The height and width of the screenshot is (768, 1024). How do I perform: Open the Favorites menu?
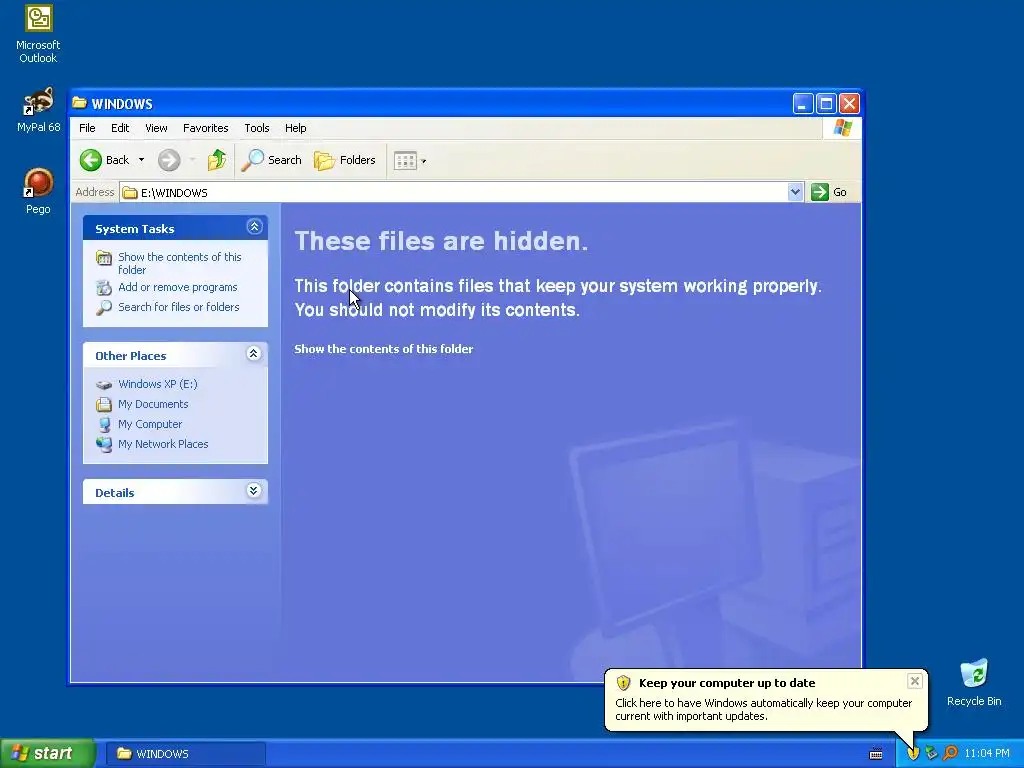pos(206,128)
